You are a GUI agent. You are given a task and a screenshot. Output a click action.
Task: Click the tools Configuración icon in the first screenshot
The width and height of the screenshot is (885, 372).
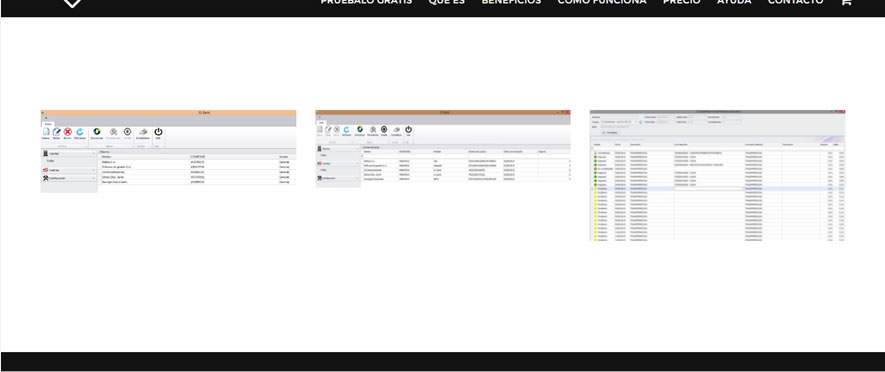point(45,178)
